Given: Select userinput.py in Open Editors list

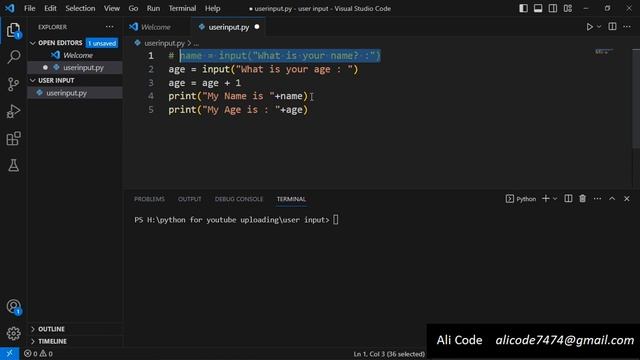Looking at the screenshot, I should click(75, 67).
